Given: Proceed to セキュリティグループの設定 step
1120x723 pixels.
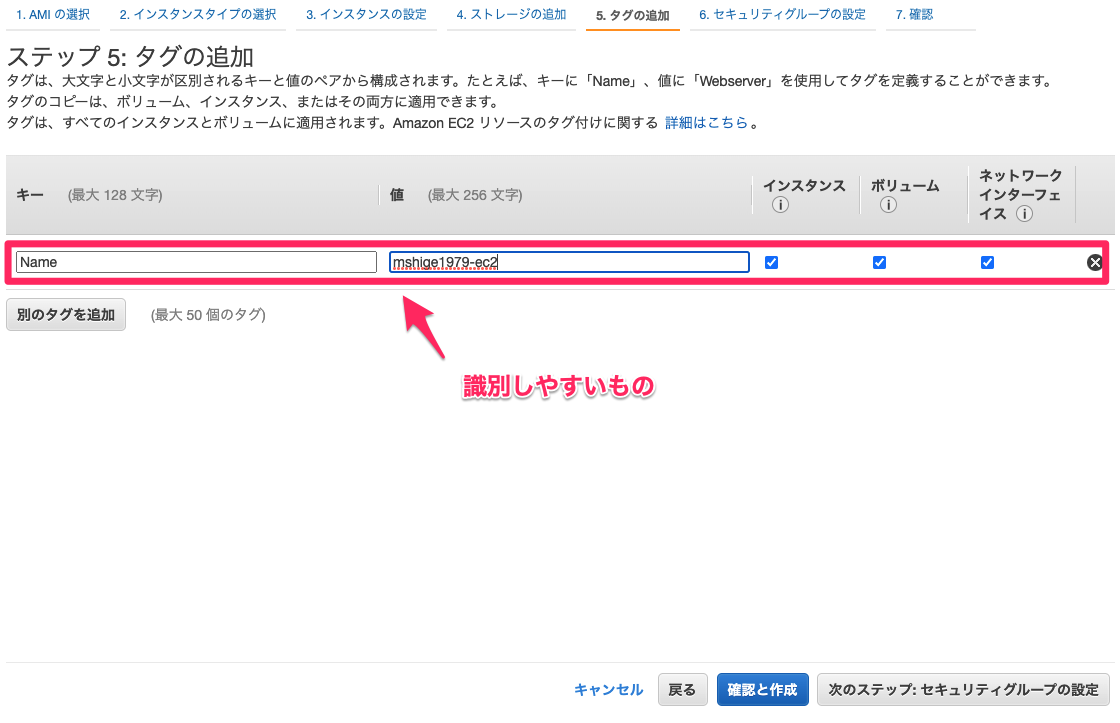Looking at the screenshot, I should click(x=963, y=689).
